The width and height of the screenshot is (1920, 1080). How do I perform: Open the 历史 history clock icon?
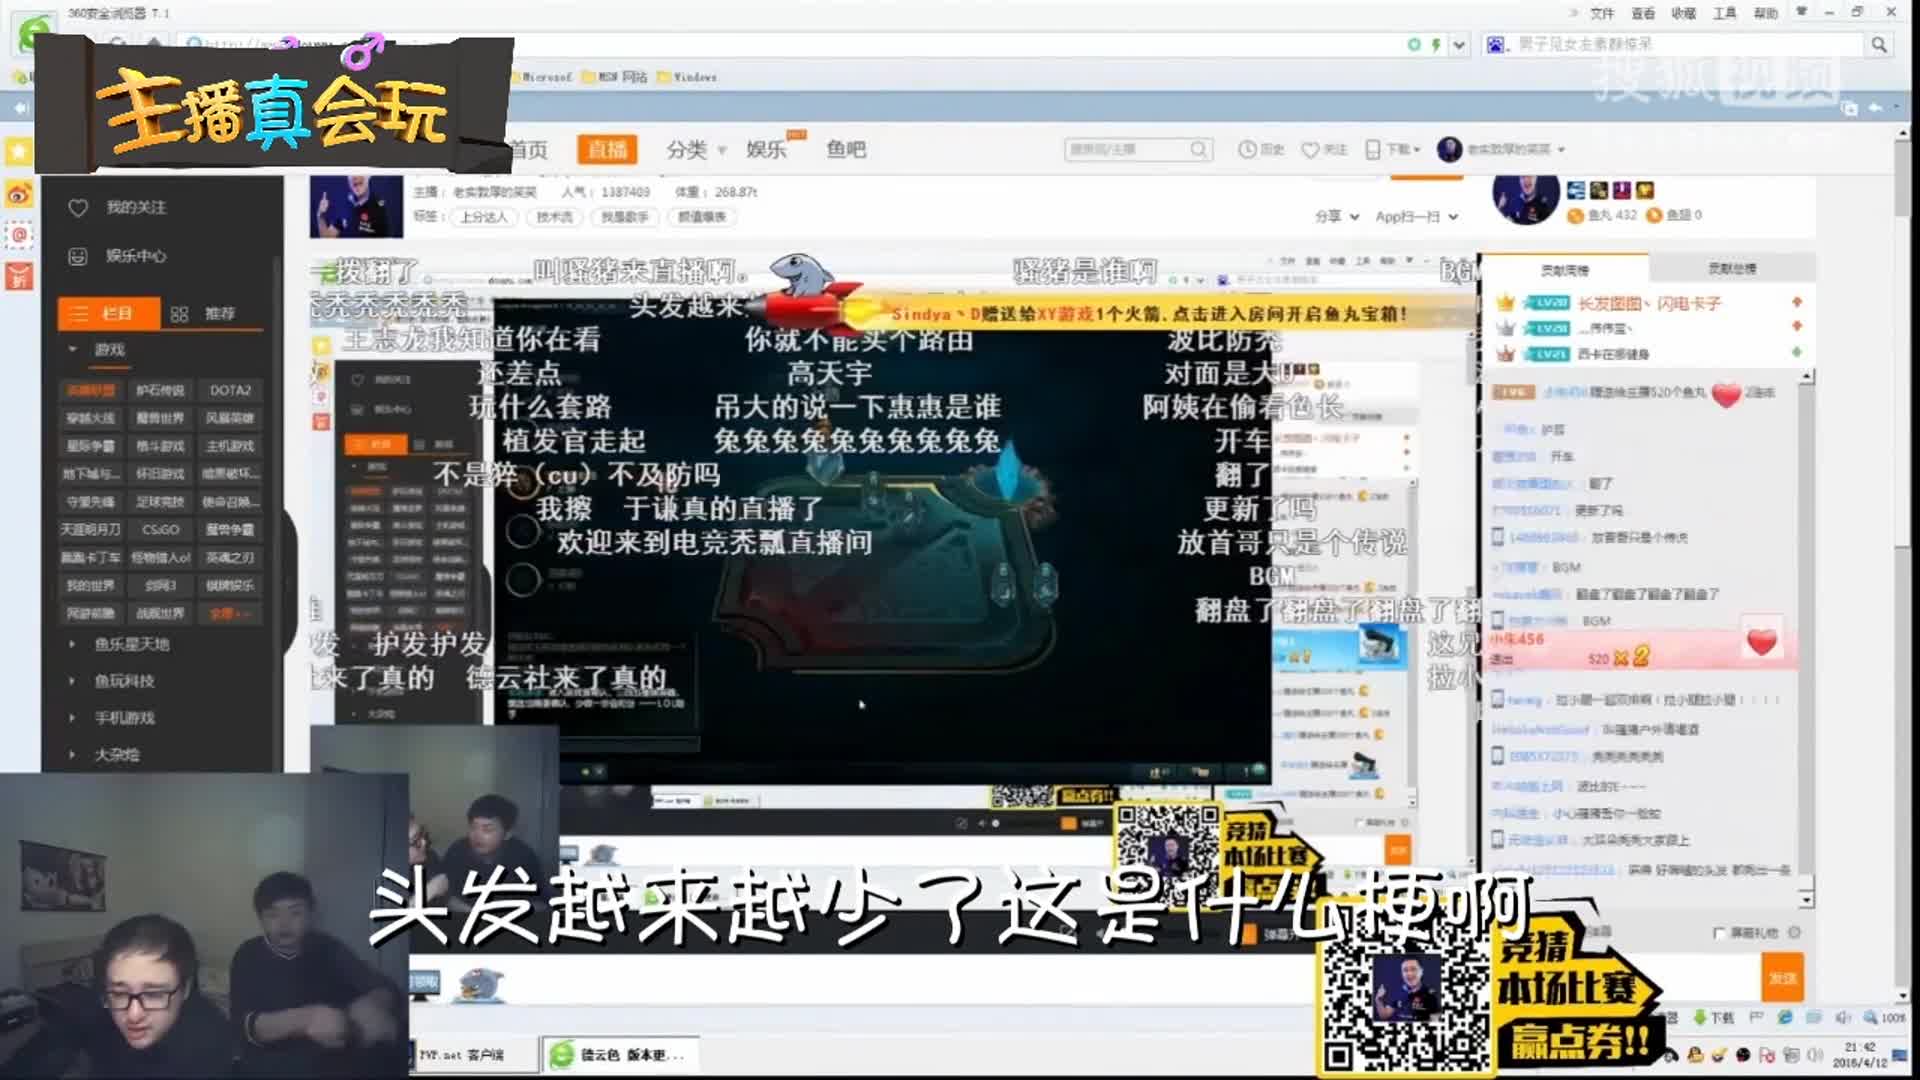point(1247,150)
